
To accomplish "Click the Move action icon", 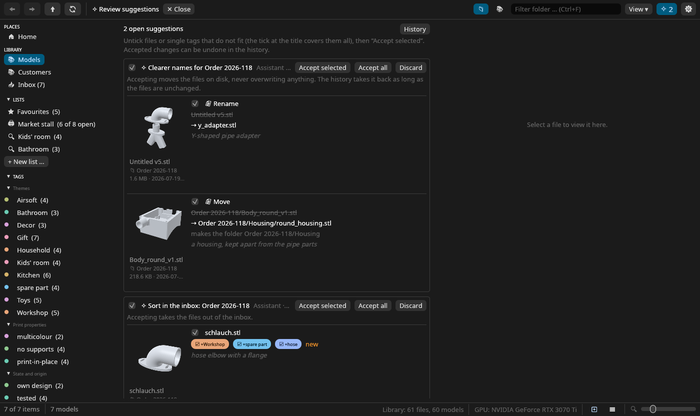I will pos(208,202).
